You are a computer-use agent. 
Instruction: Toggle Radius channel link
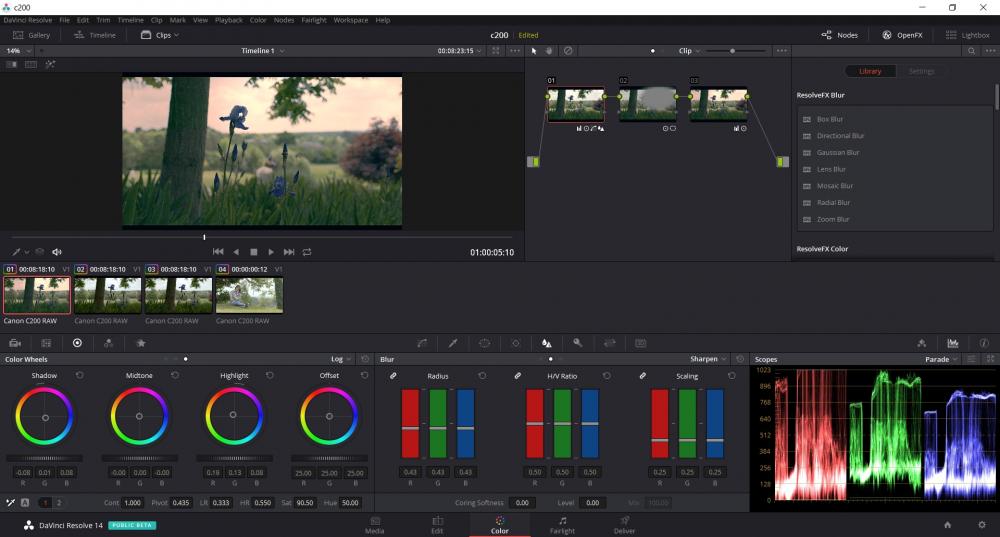coord(394,376)
